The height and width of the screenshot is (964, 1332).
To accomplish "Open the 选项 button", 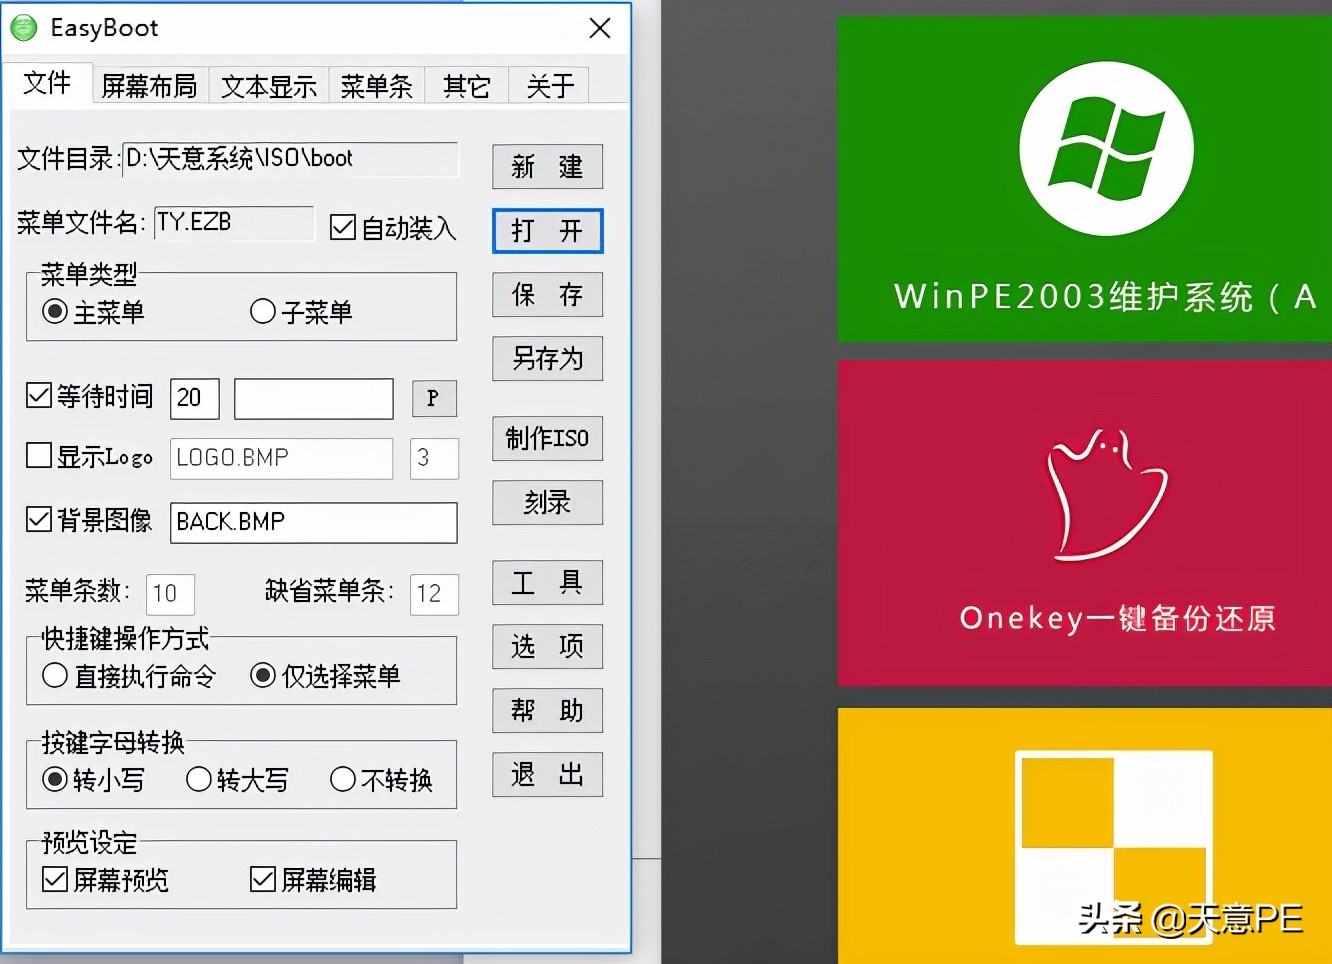I will [x=547, y=647].
